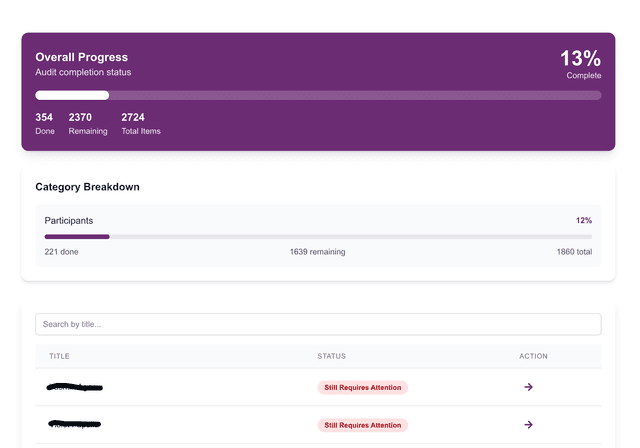
Task: Click the Search by title input field
Action: point(318,324)
